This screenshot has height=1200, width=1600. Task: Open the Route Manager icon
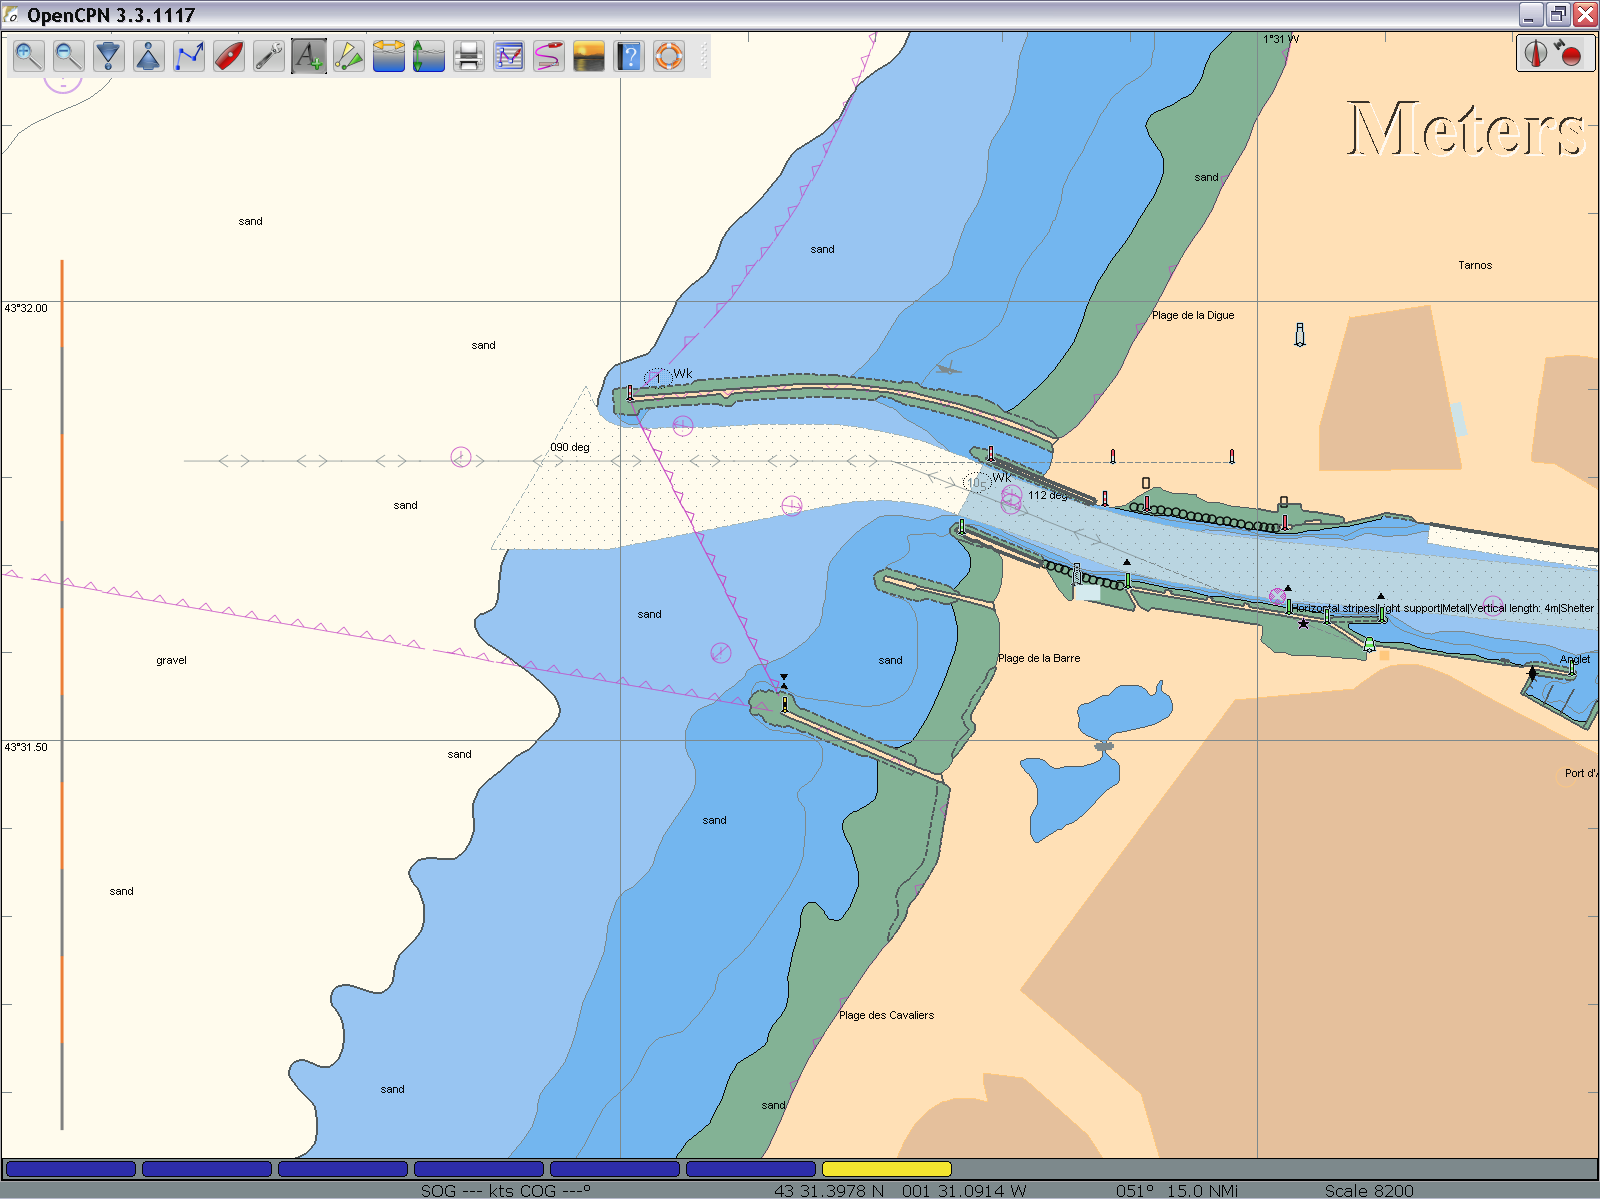point(508,56)
